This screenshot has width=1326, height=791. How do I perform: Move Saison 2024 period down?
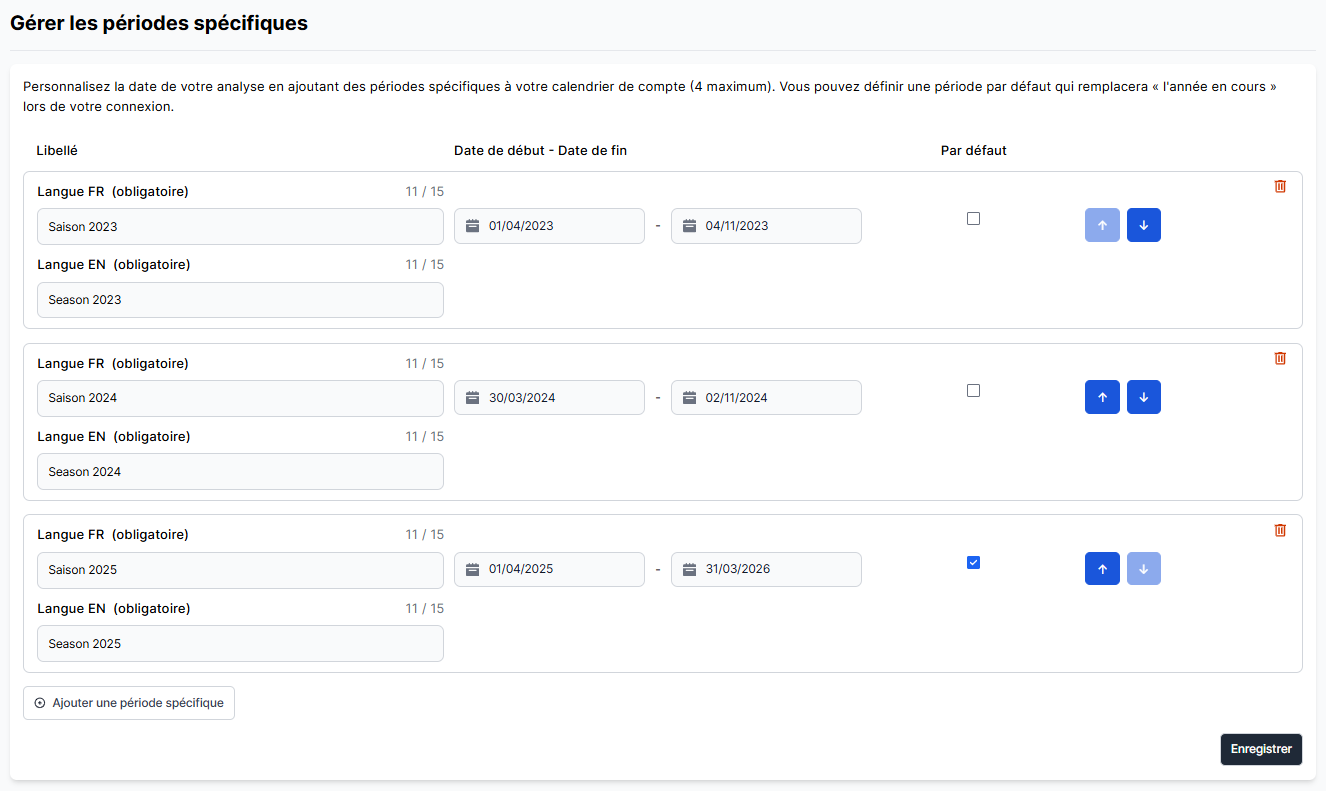(x=1143, y=397)
